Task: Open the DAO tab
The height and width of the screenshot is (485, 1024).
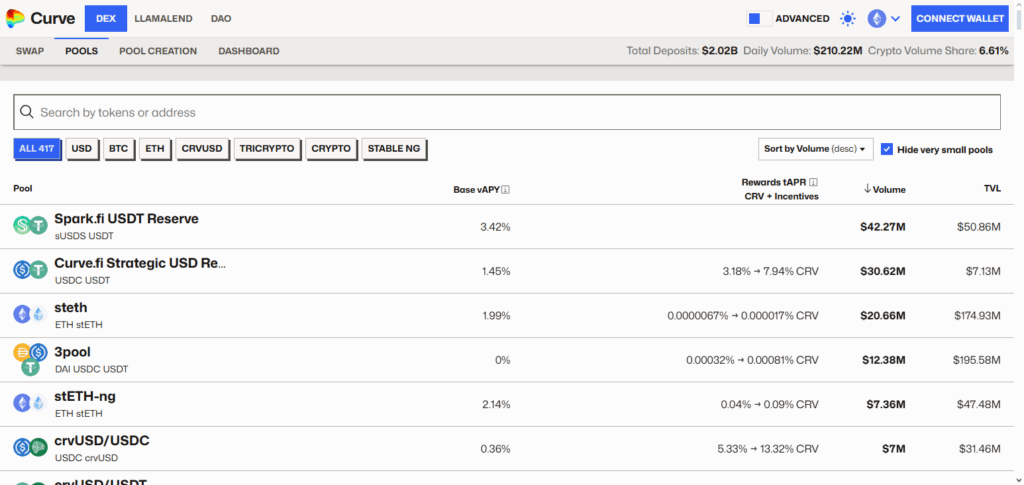Action: click(221, 19)
